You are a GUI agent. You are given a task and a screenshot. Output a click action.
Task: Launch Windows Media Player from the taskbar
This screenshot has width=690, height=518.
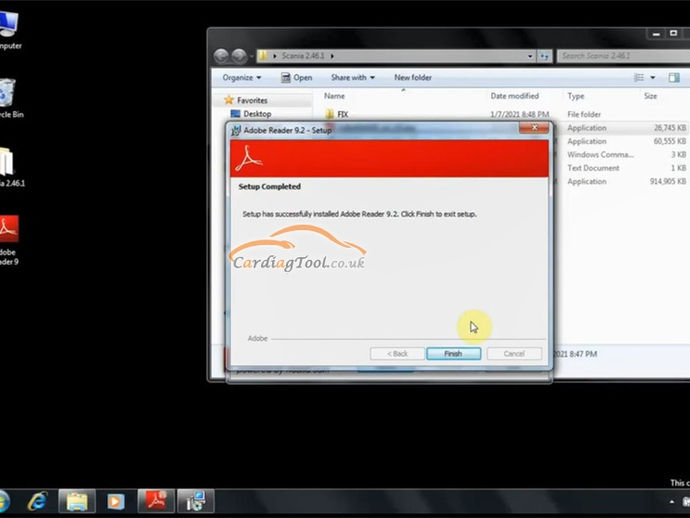click(x=116, y=501)
